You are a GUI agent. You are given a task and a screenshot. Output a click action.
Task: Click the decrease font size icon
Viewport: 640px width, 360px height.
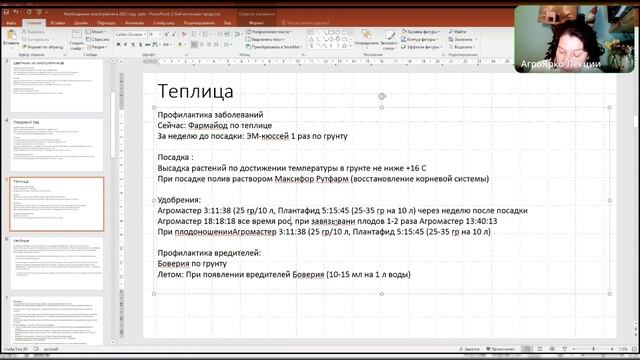click(174, 34)
